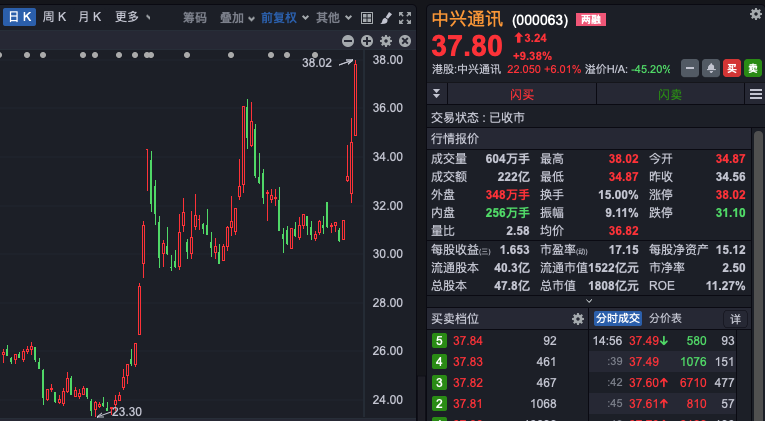Click the 闪买 flash buy button
The width and height of the screenshot is (765, 421).
pyautogui.click(x=522, y=94)
